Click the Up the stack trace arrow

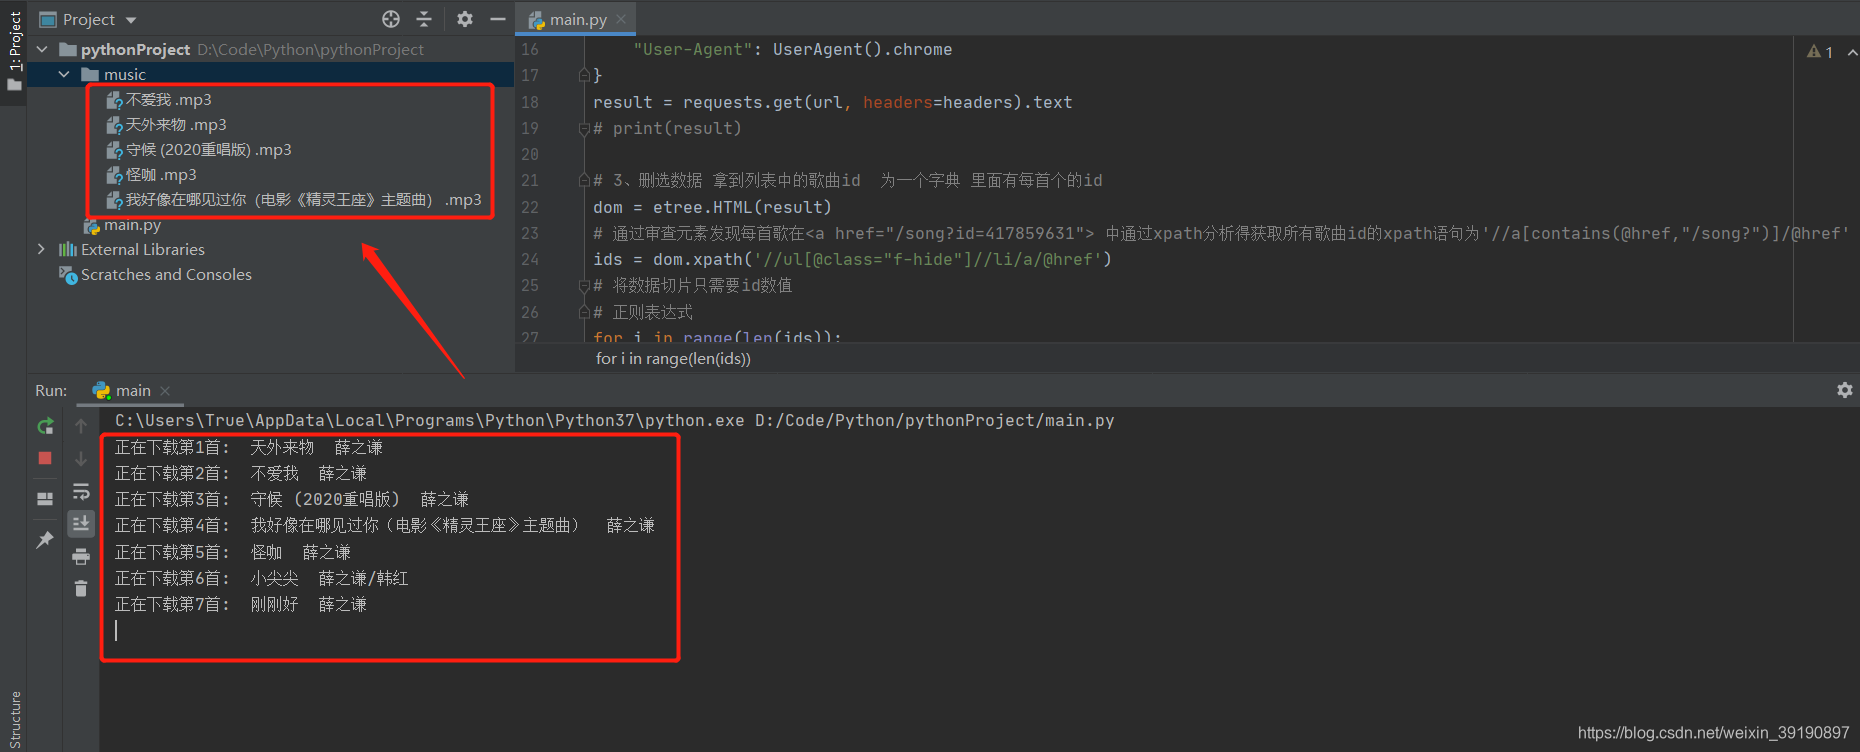81,426
